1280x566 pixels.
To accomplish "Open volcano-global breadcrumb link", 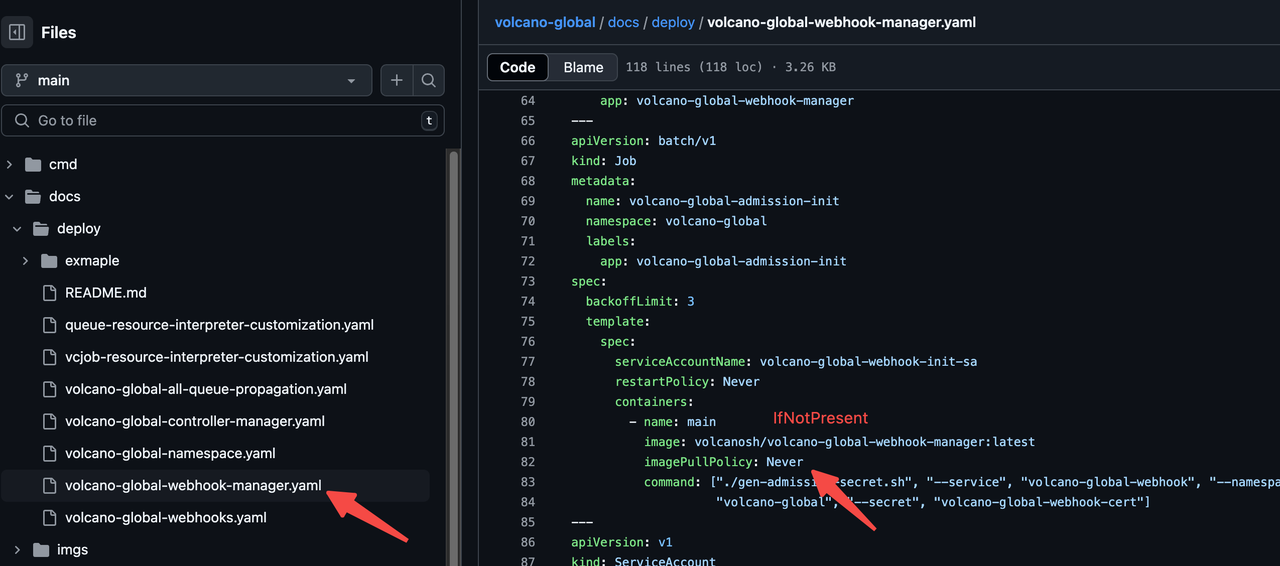I will coord(545,22).
